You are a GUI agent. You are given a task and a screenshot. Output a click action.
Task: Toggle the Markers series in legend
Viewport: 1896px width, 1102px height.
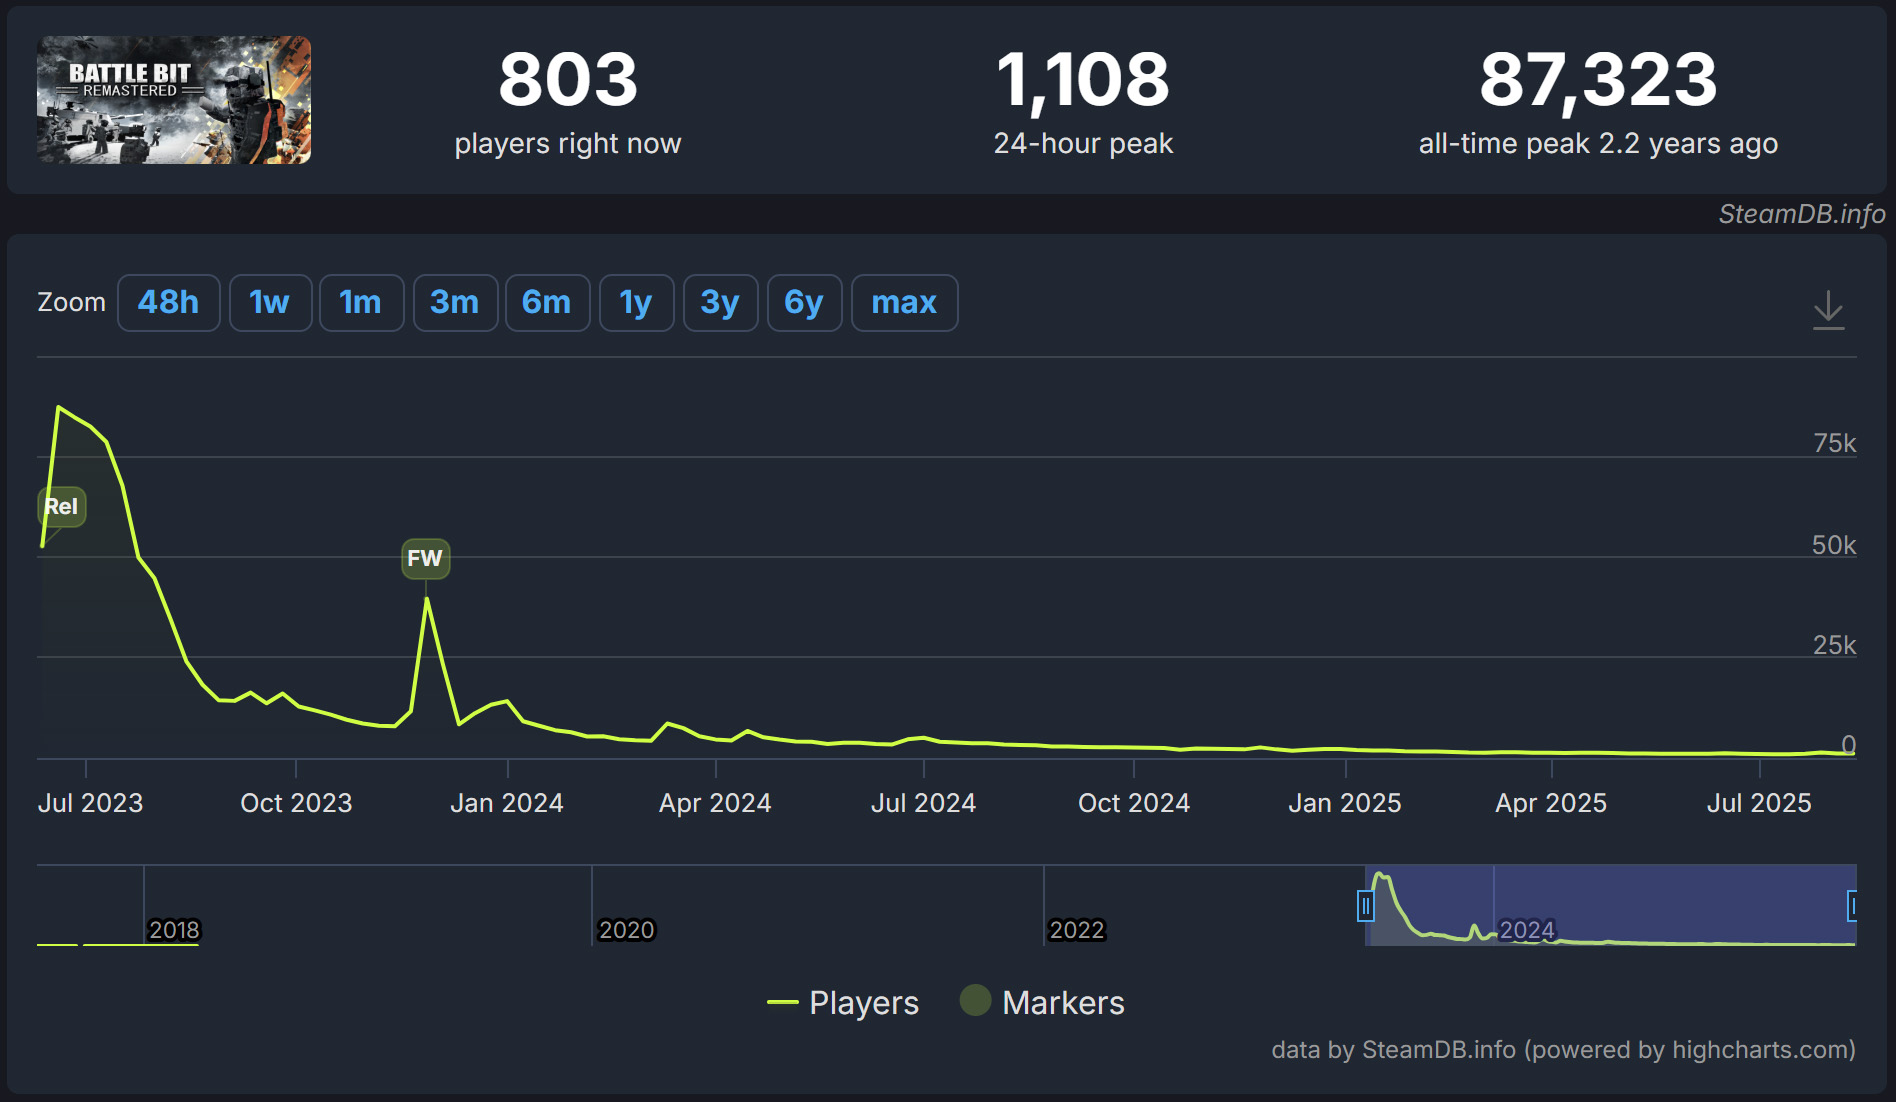click(x=1042, y=1002)
